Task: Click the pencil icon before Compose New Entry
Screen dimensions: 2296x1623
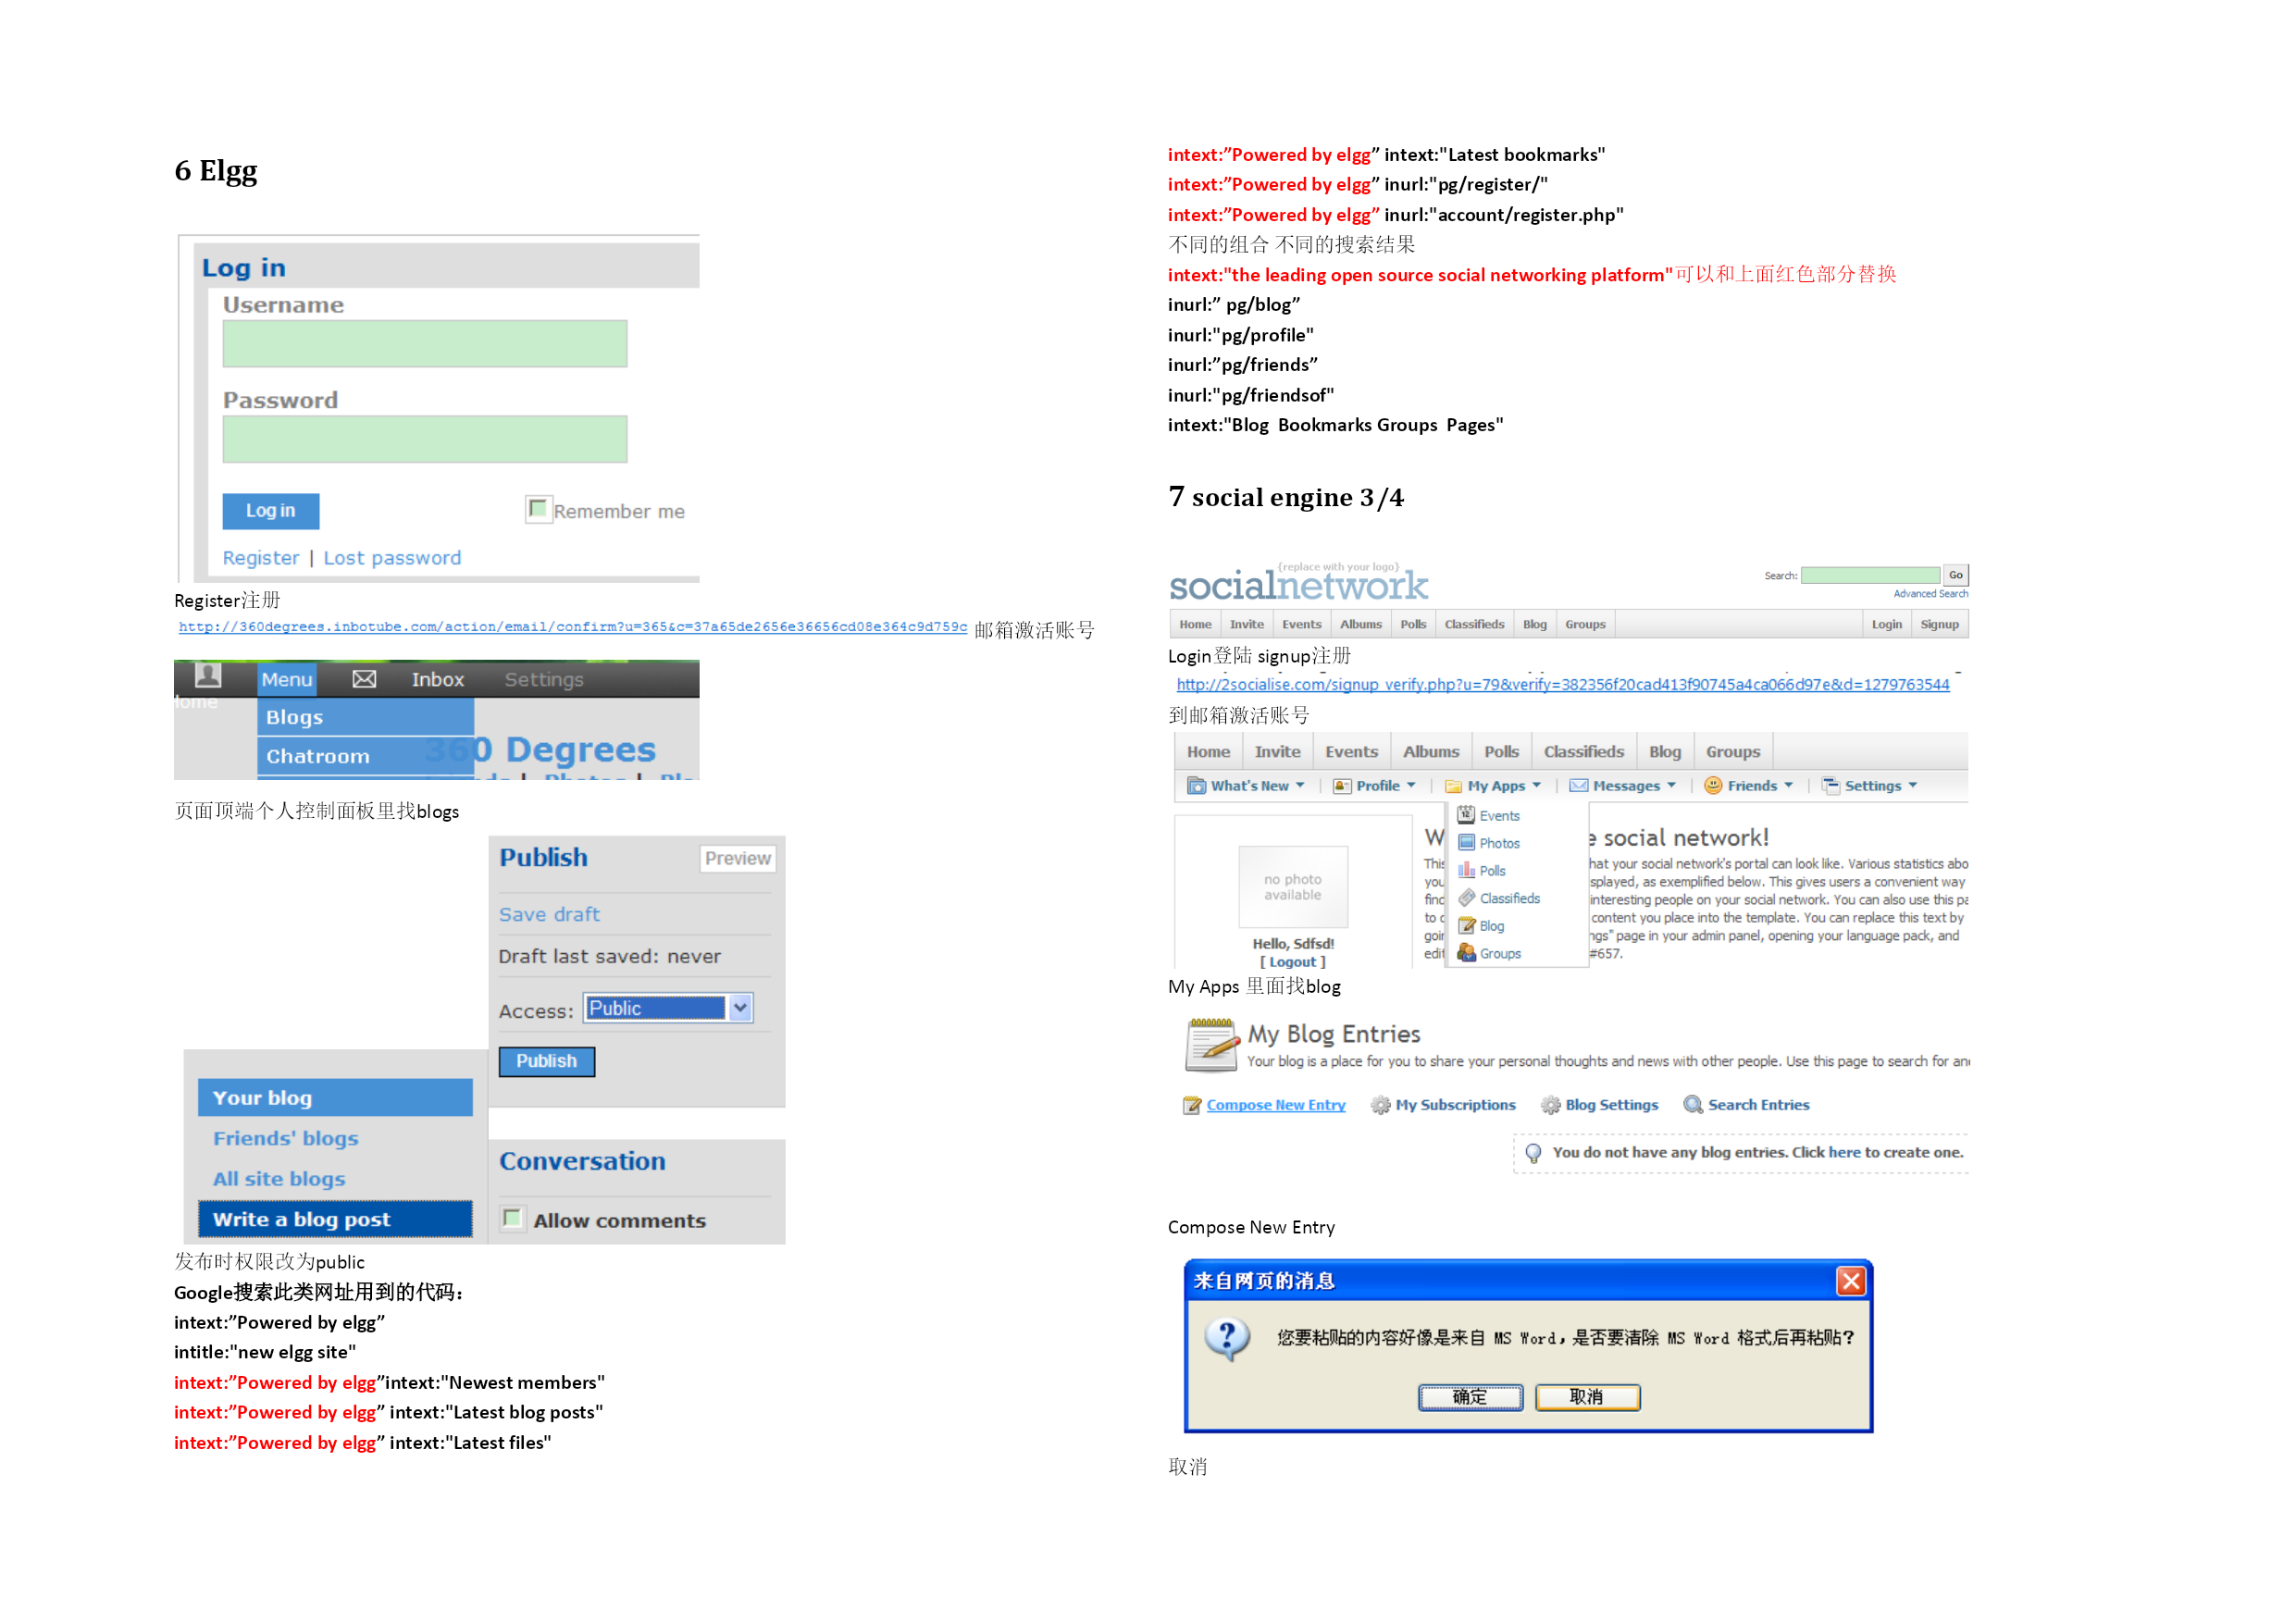Action: [1192, 1105]
